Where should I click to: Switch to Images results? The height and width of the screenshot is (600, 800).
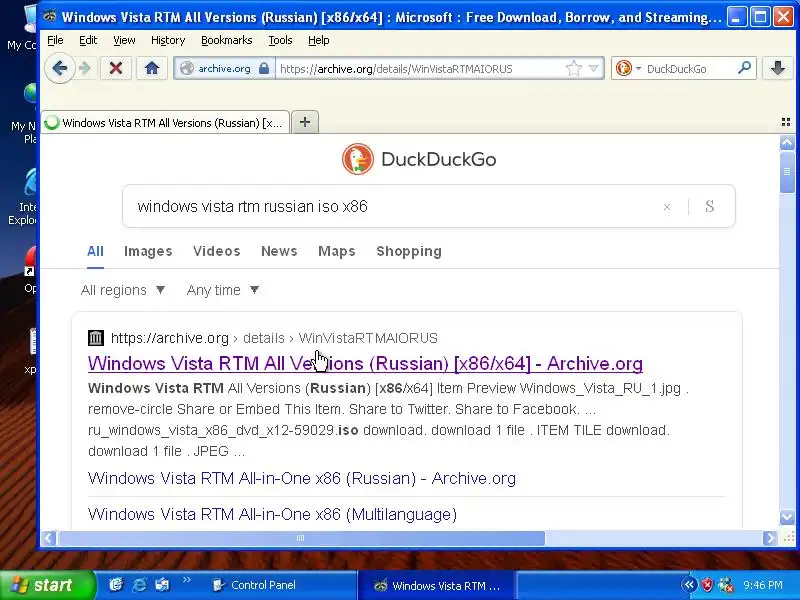click(148, 251)
